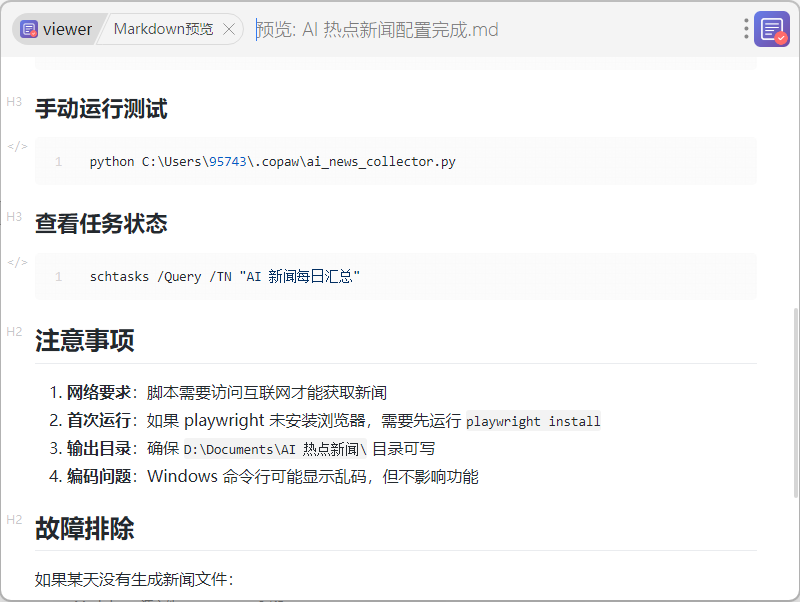Click the 注意事项 heading

[85, 340]
